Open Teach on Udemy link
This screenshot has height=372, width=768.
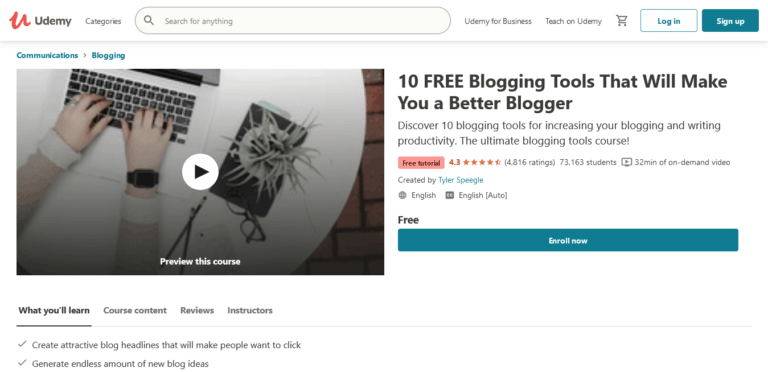(x=574, y=21)
